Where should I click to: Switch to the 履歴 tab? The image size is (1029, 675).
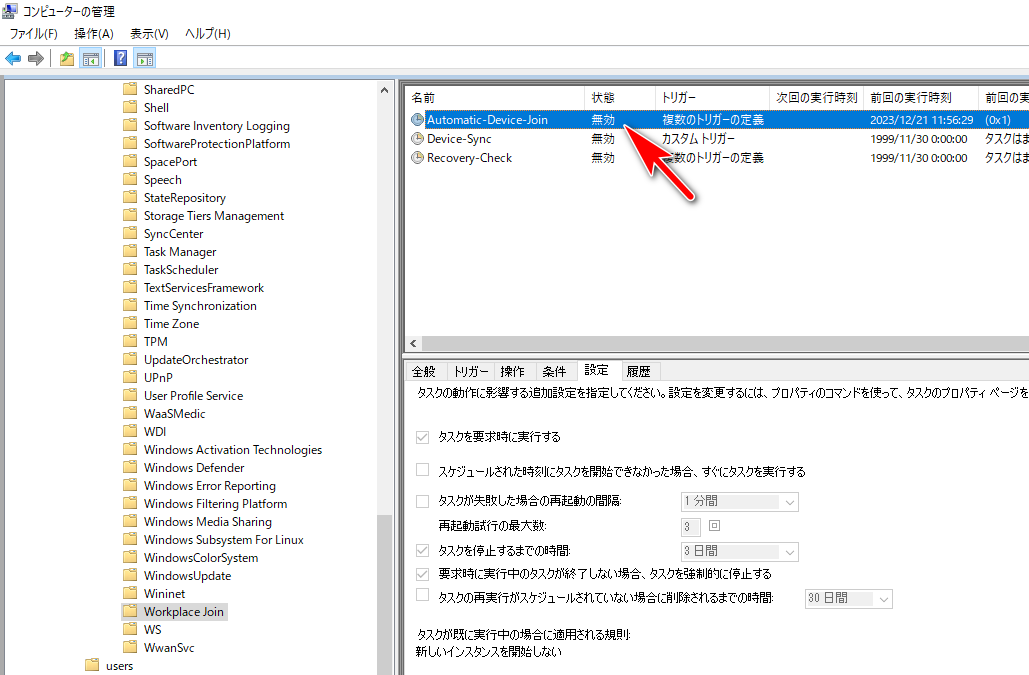click(638, 370)
